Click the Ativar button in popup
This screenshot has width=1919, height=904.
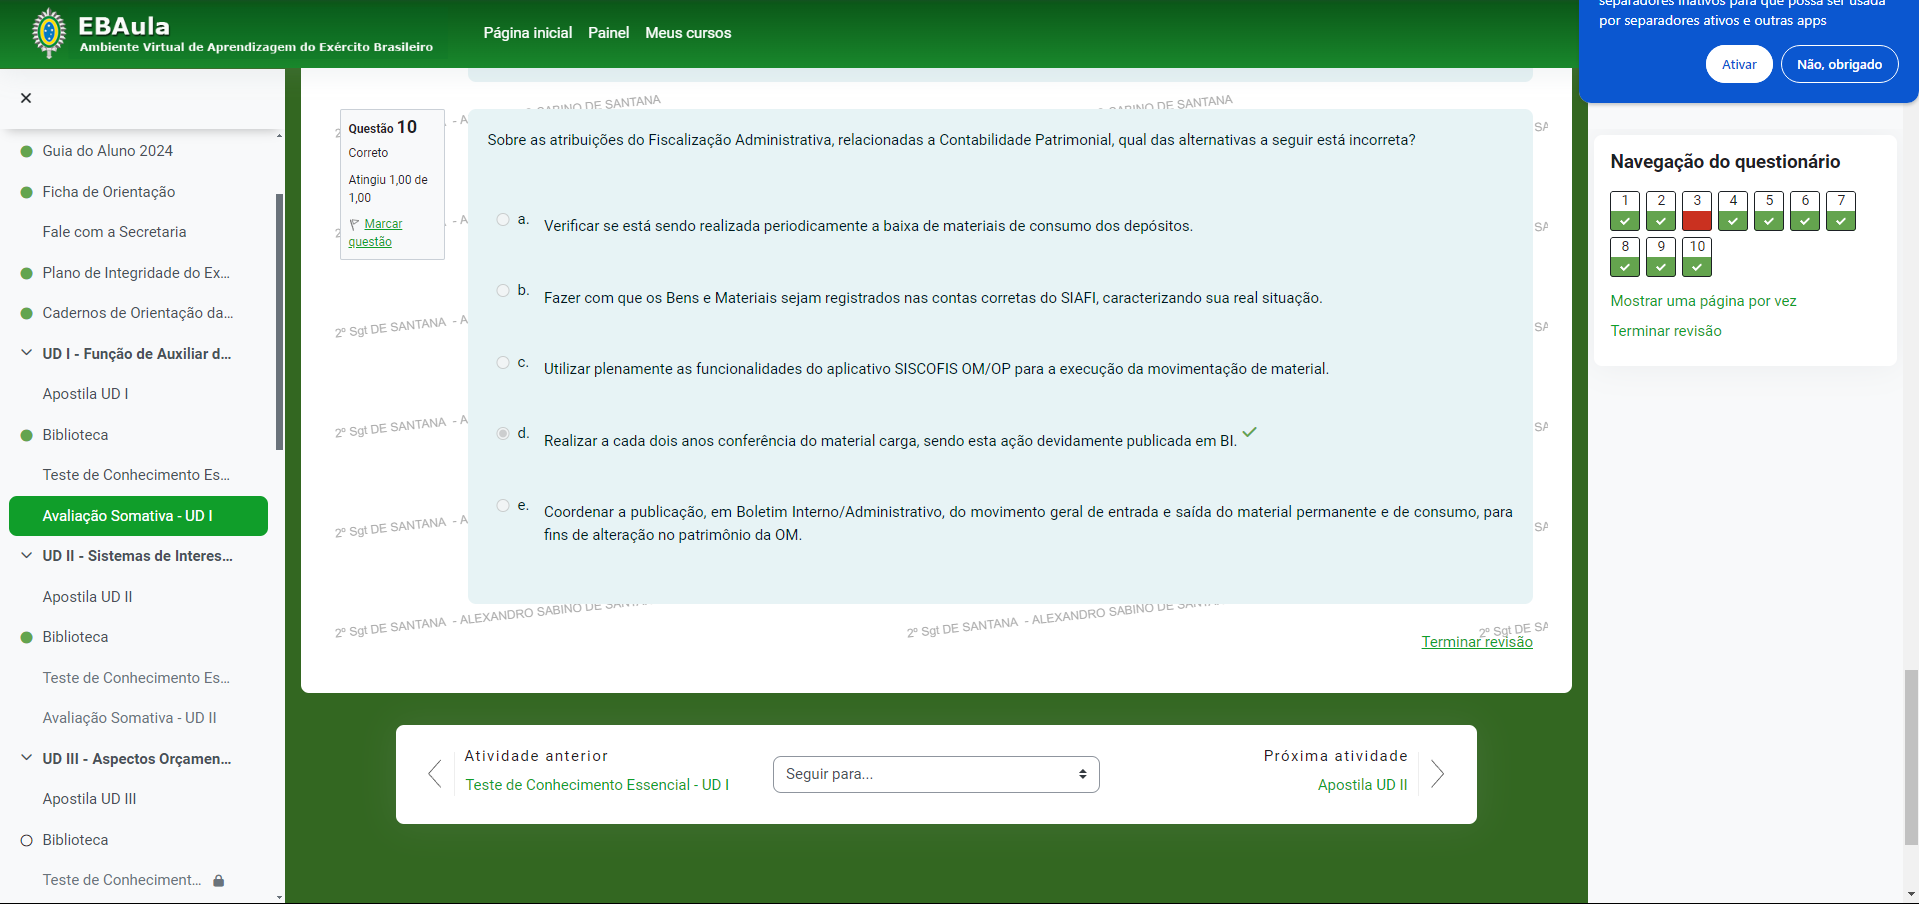pos(1738,64)
